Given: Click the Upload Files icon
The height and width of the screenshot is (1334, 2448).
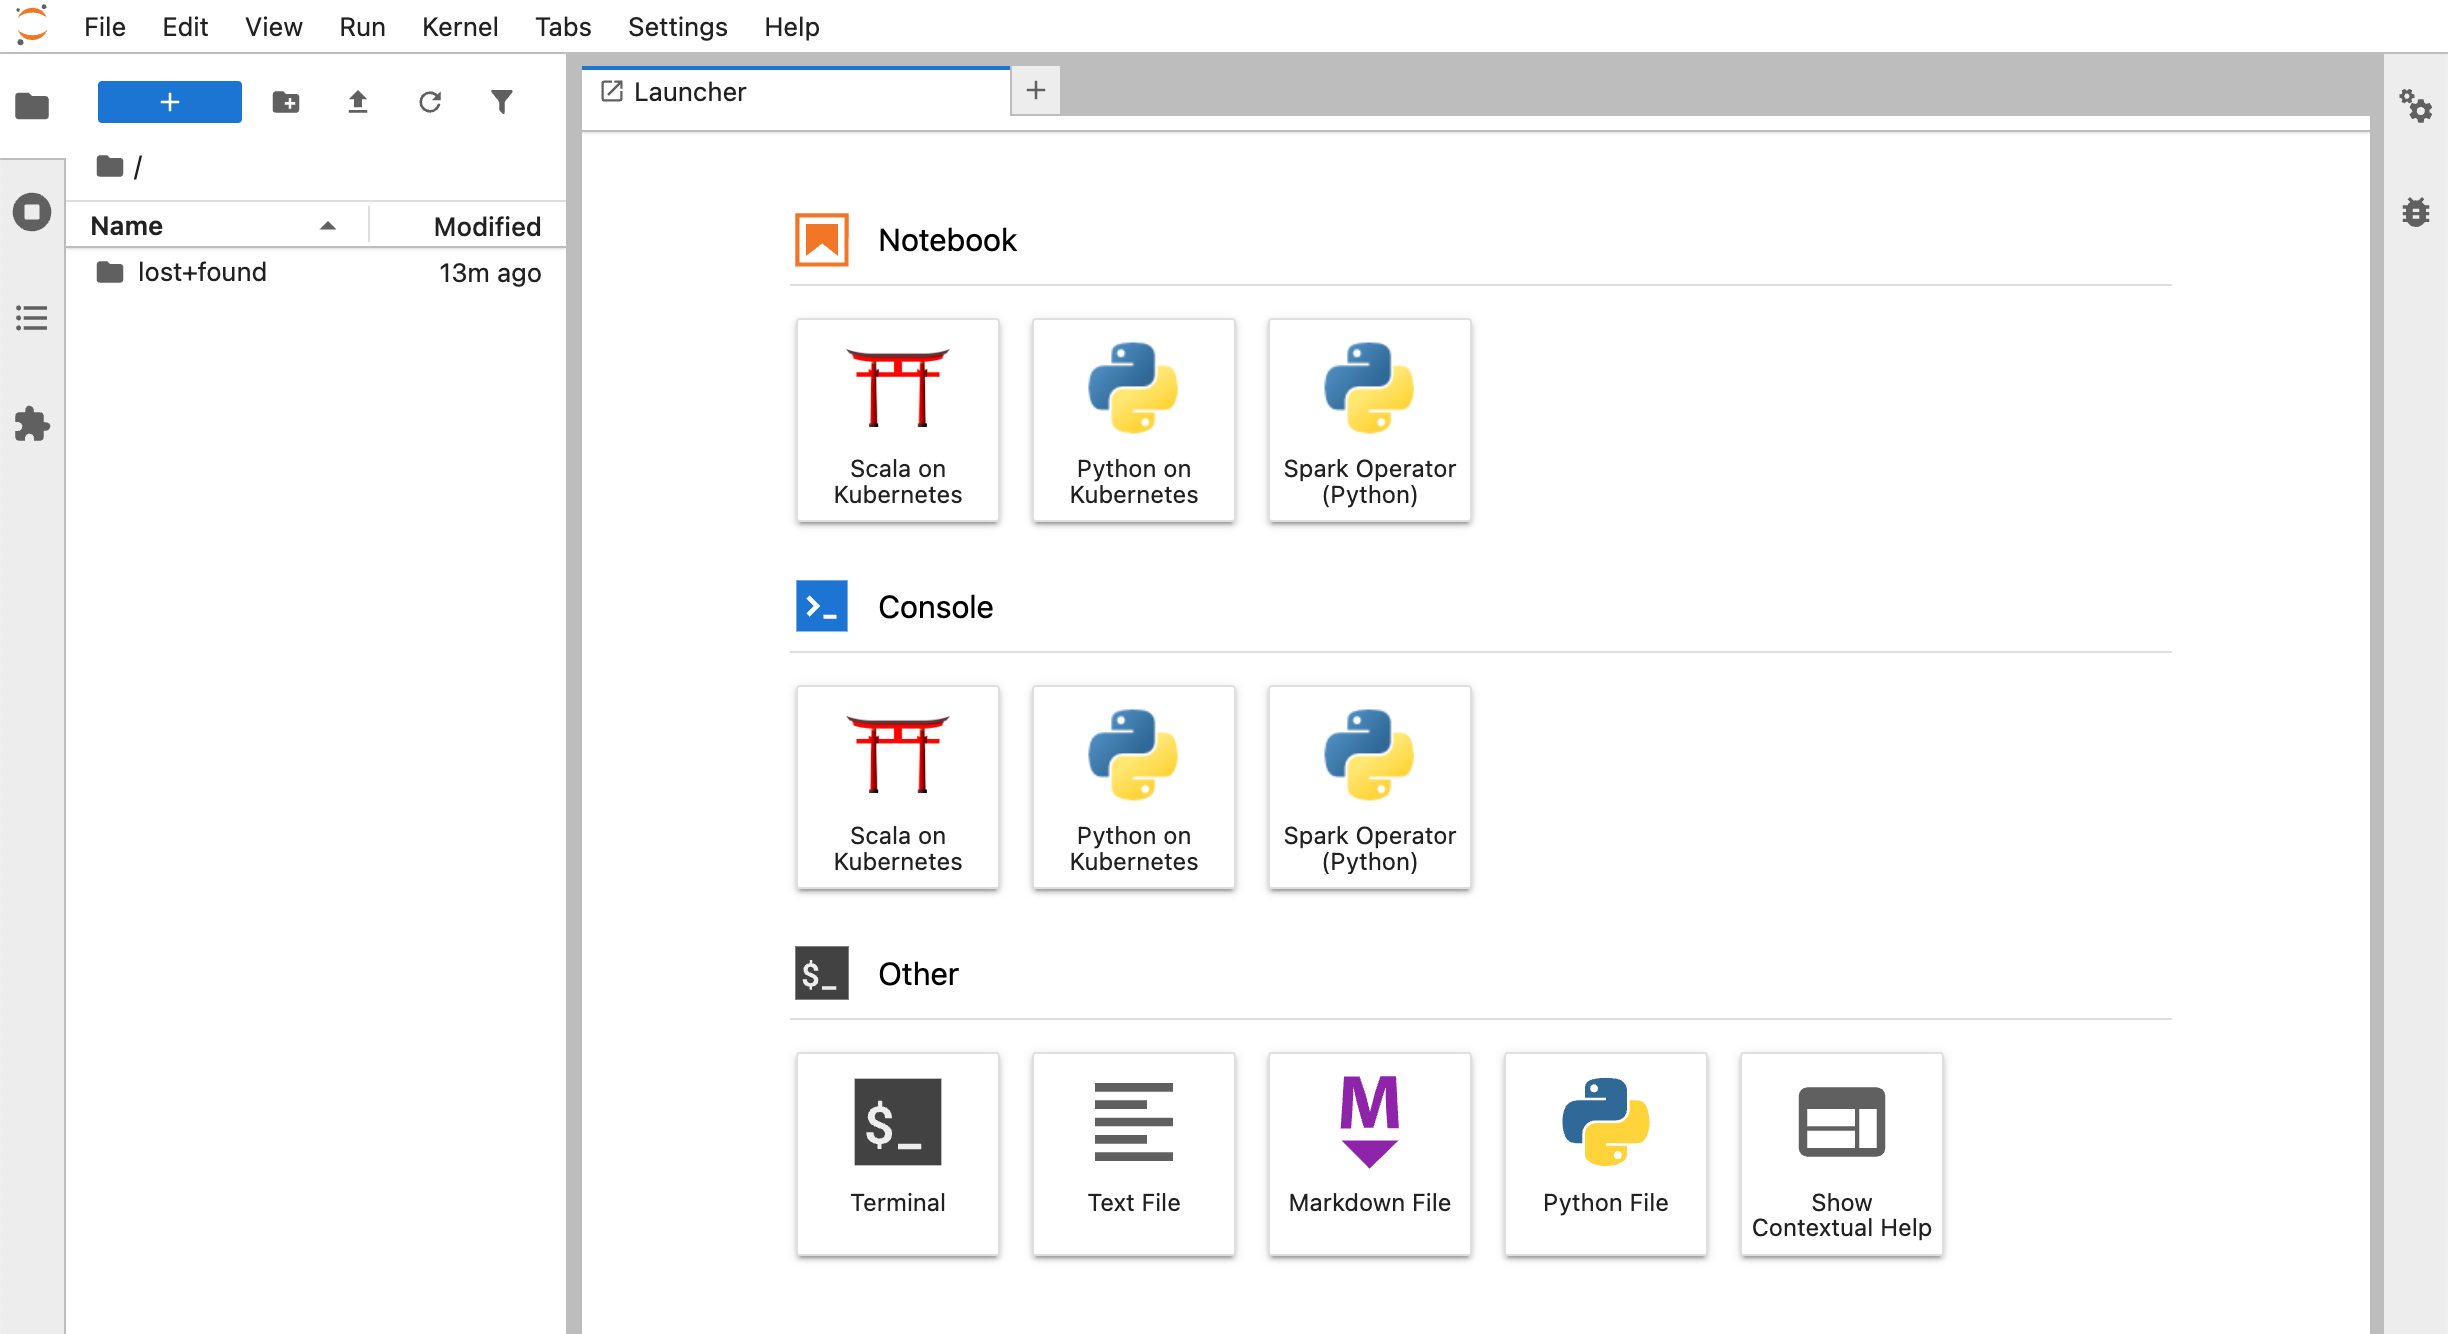Looking at the screenshot, I should tap(358, 102).
